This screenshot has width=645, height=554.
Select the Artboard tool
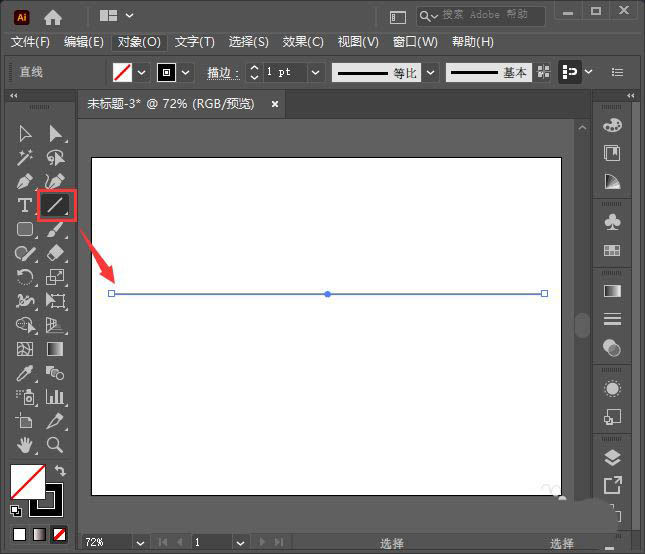coord(24,421)
